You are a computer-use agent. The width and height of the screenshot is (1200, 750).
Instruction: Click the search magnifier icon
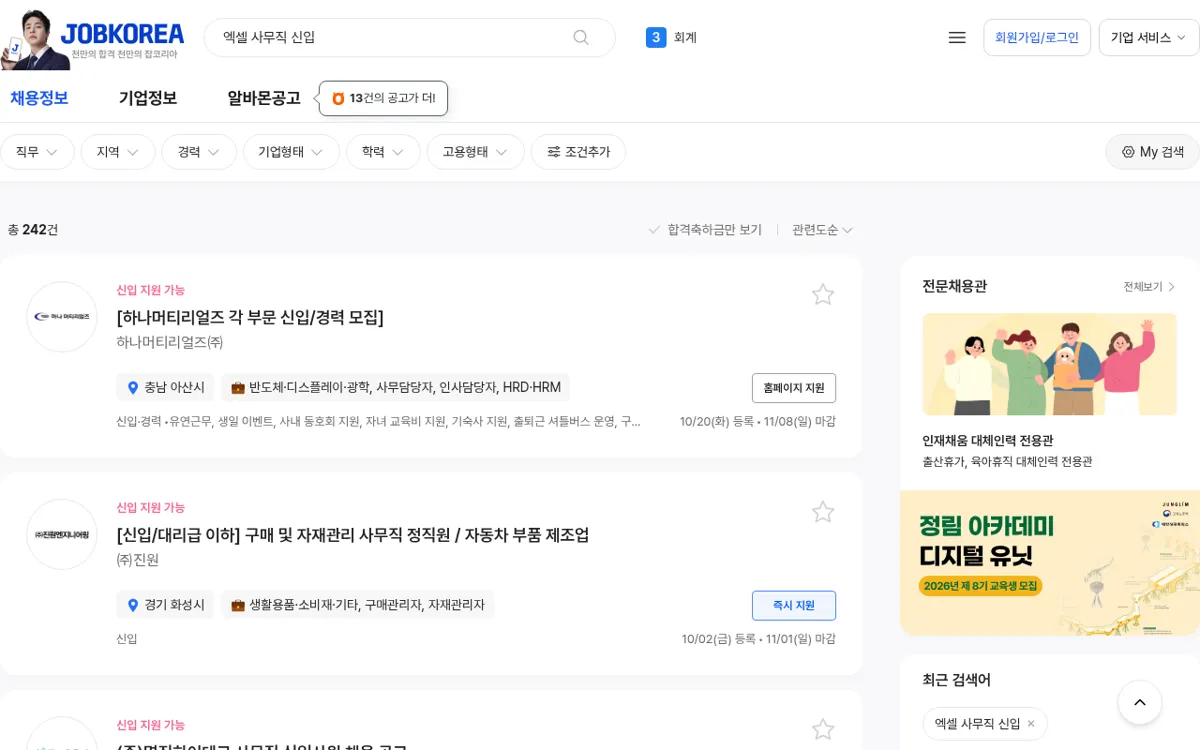581,37
